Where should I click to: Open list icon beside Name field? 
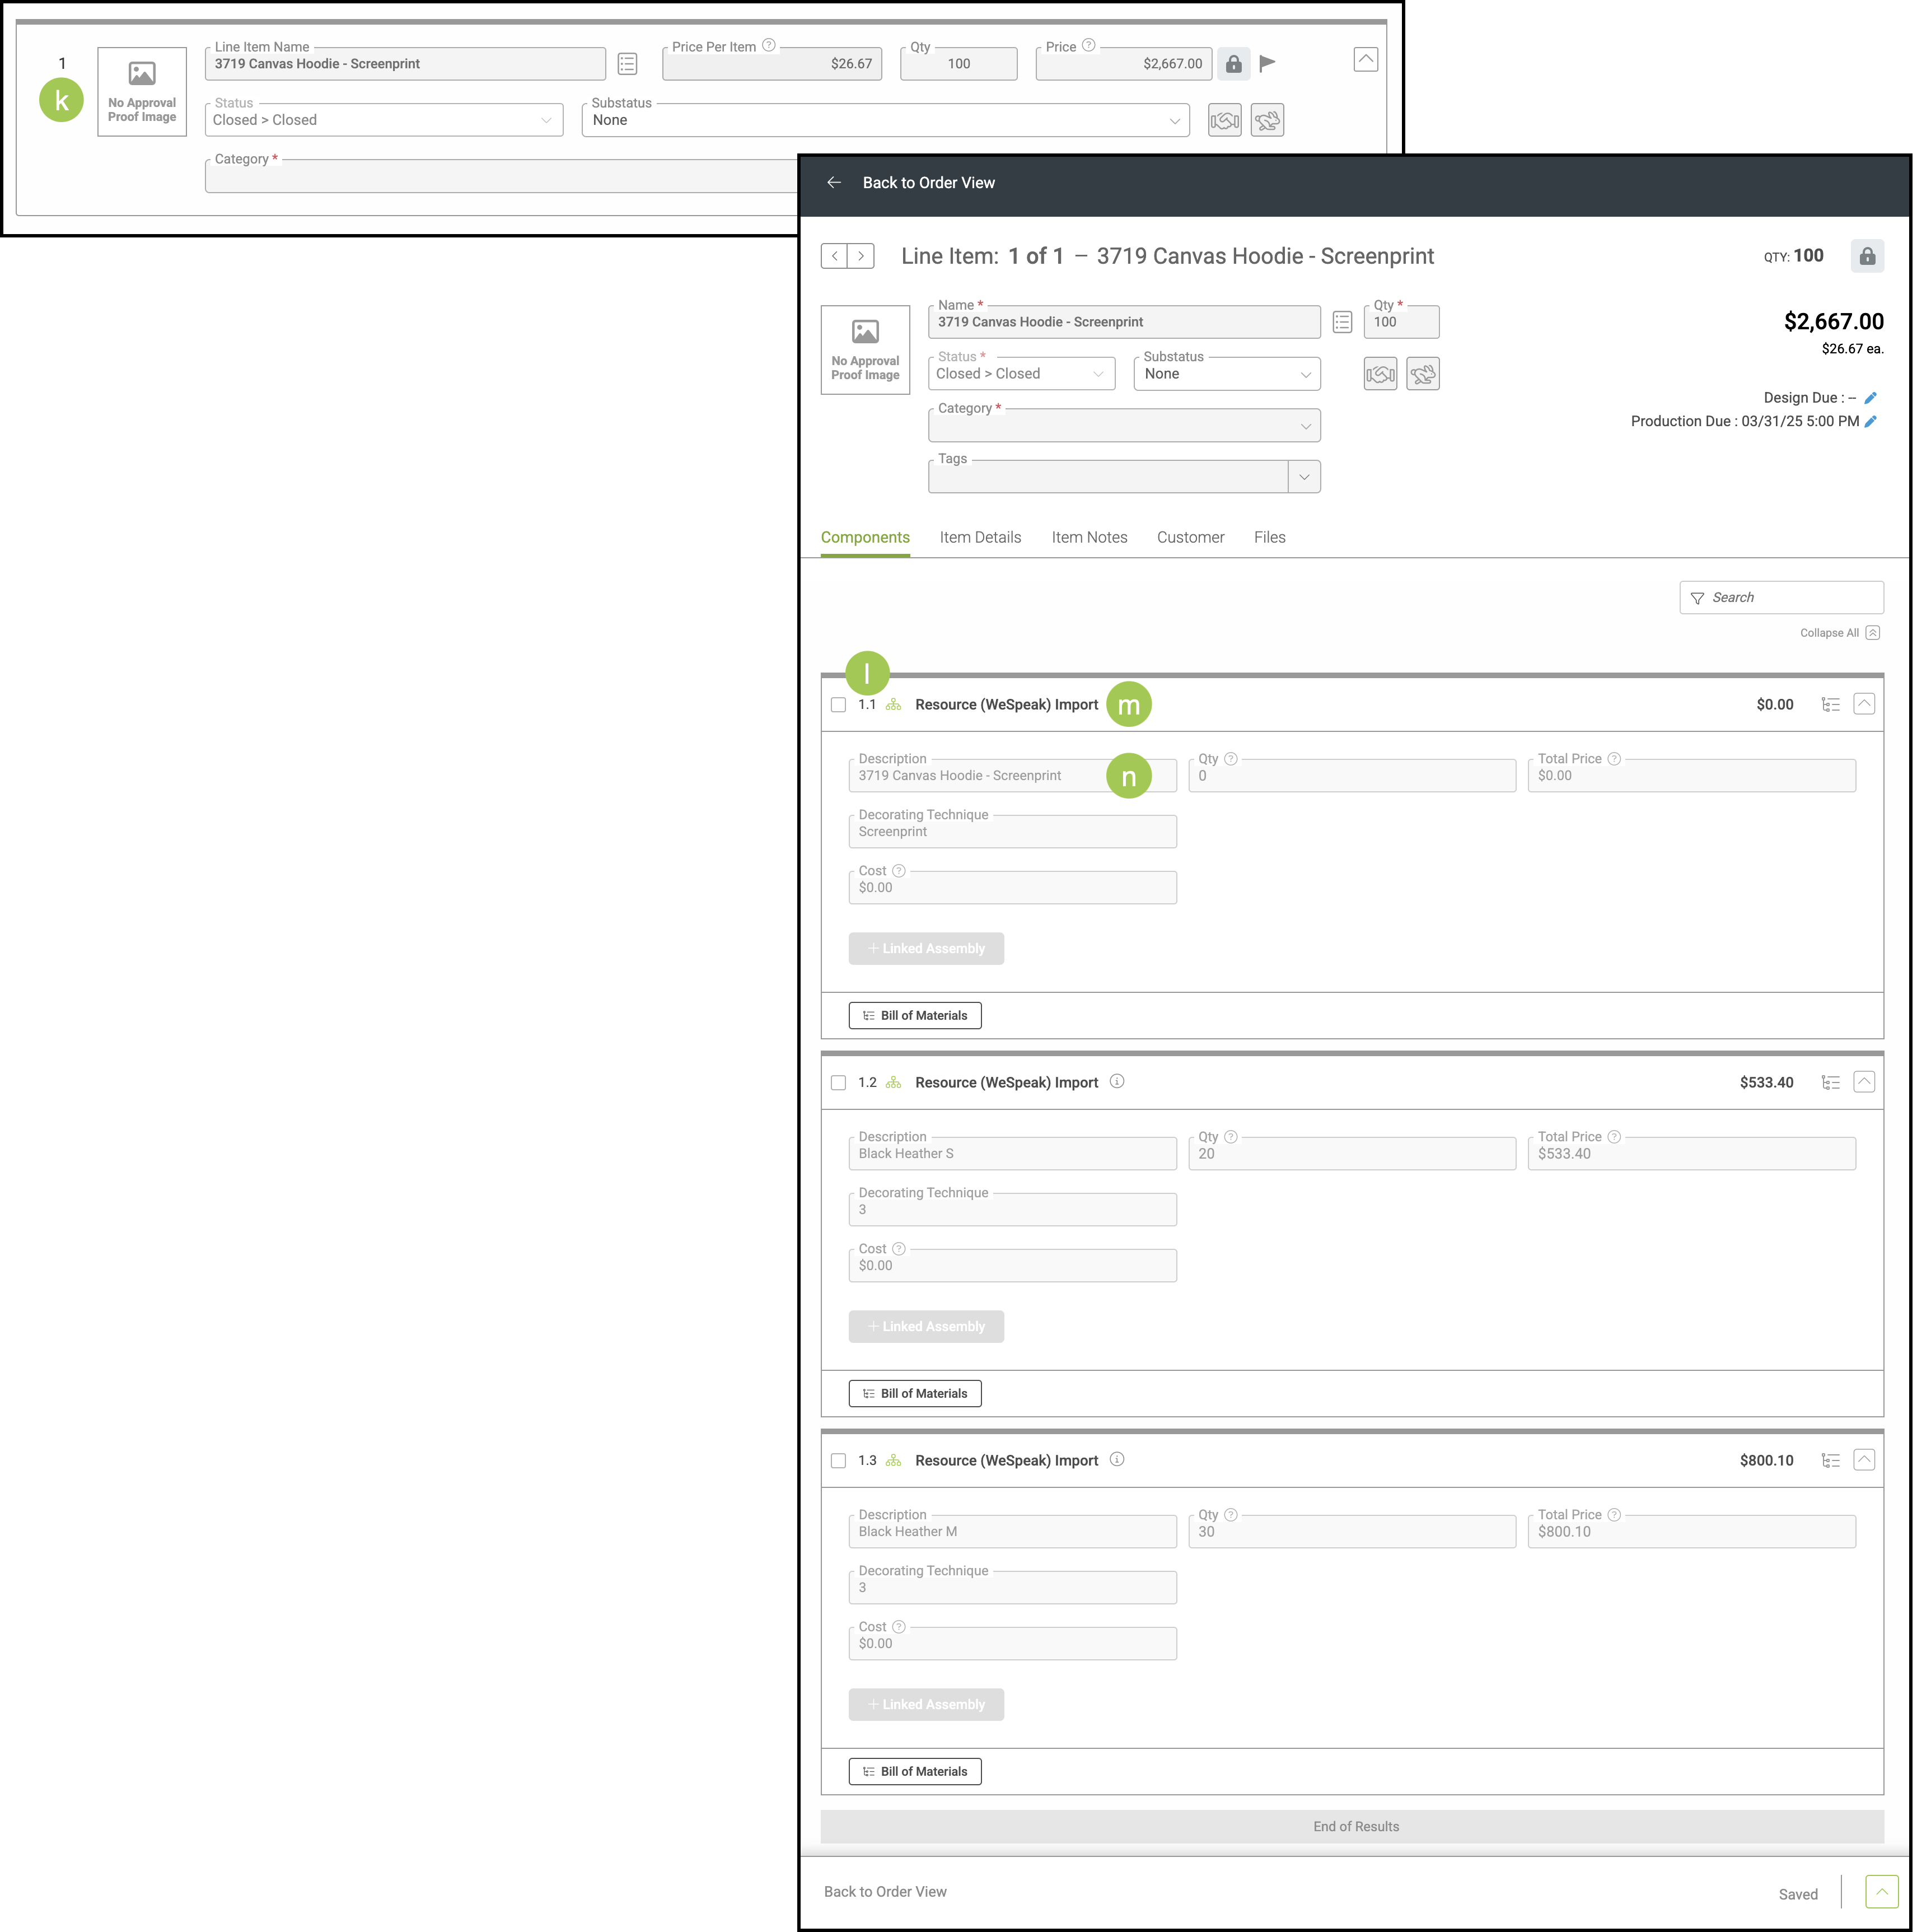[x=1342, y=322]
